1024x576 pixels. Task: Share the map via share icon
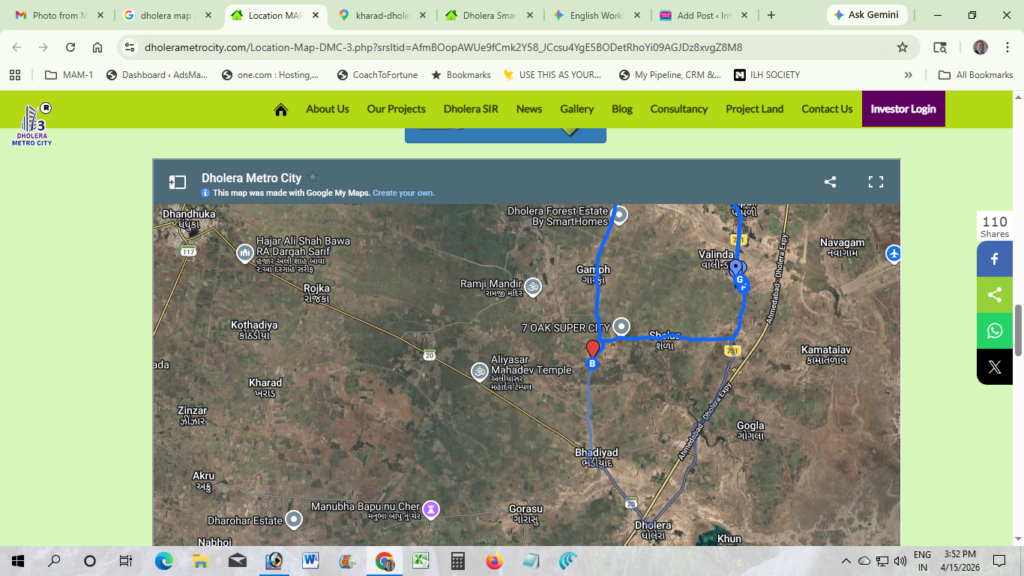[x=830, y=182]
